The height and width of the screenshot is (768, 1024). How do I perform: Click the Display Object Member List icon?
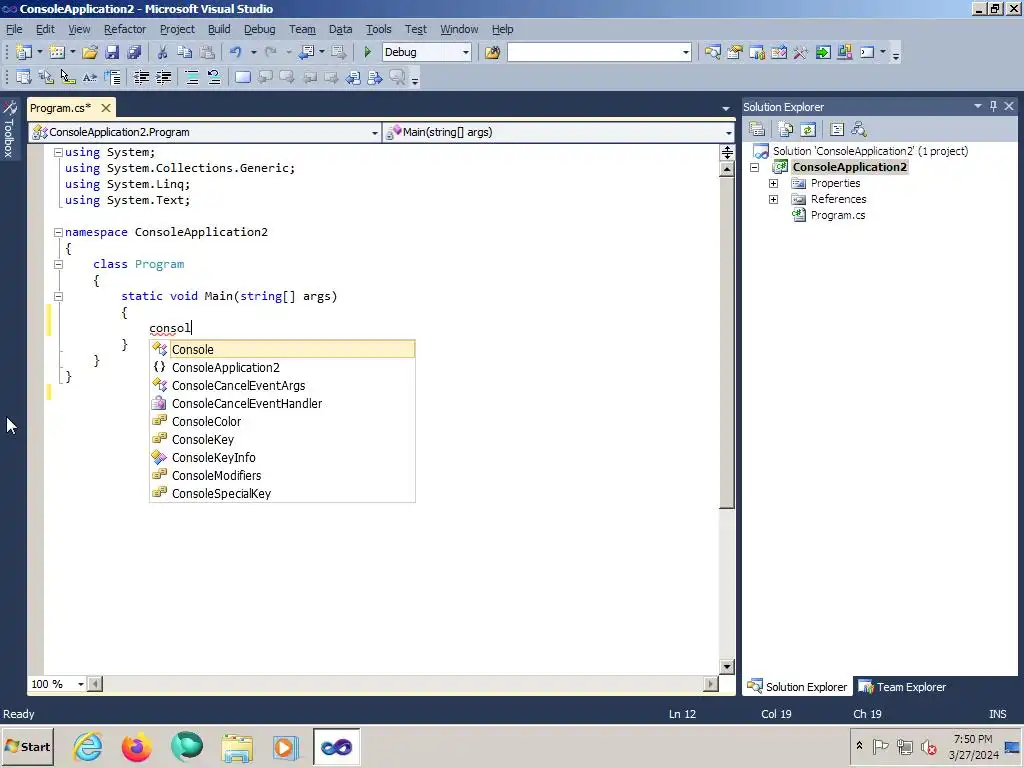click(24, 78)
